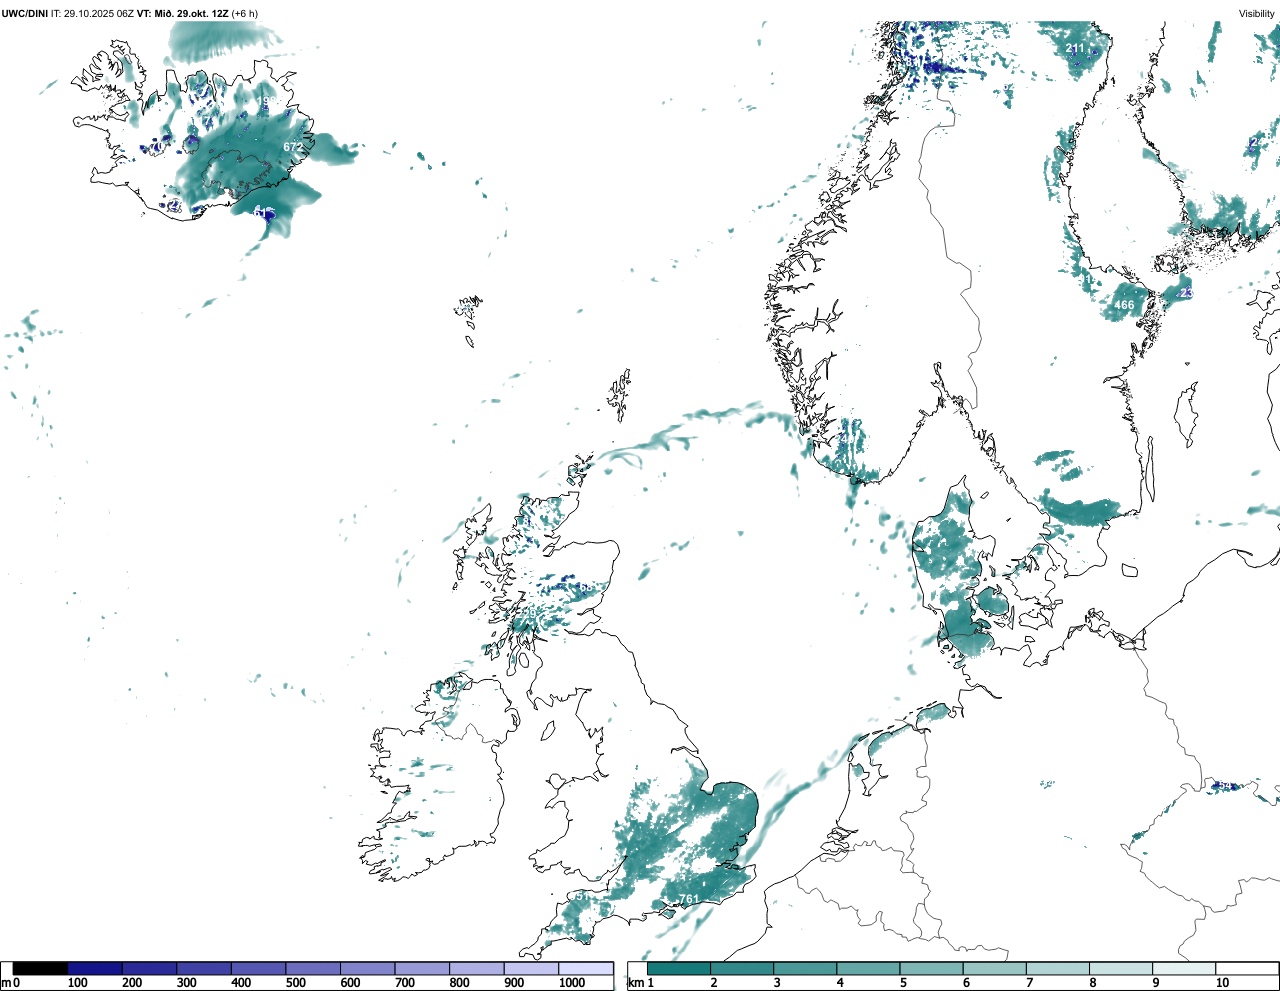Select the 3–4 km teal legend swatch
The width and height of the screenshot is (1280, 991).
(805, 968)
